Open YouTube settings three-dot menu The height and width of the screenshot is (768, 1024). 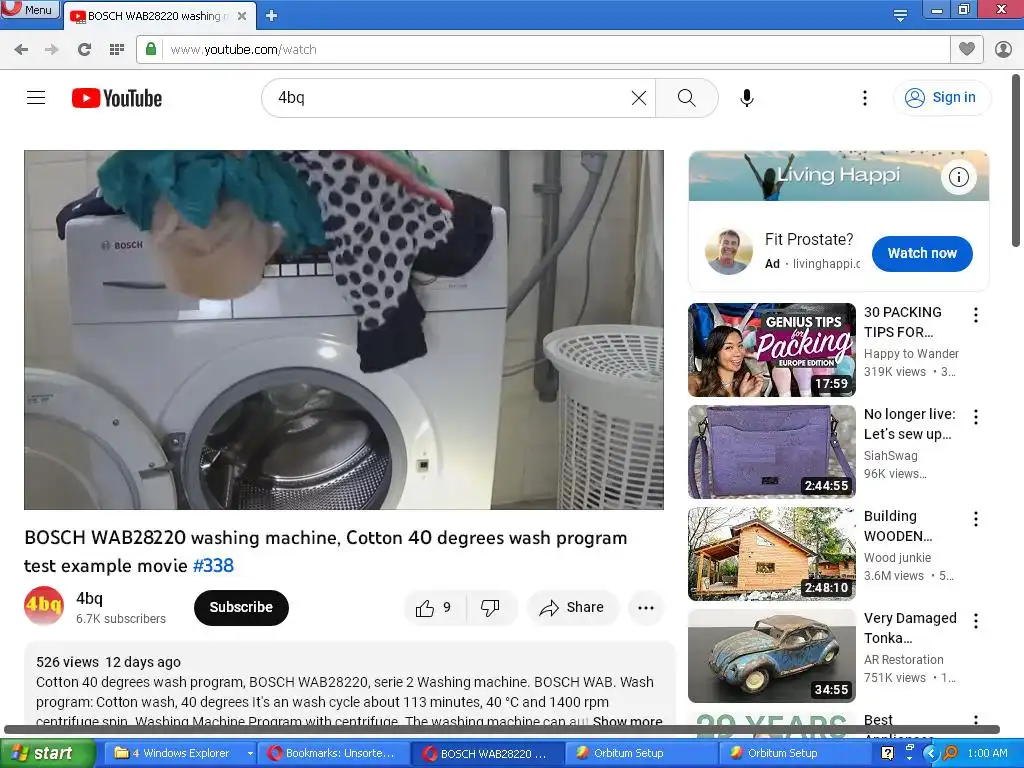865,98
